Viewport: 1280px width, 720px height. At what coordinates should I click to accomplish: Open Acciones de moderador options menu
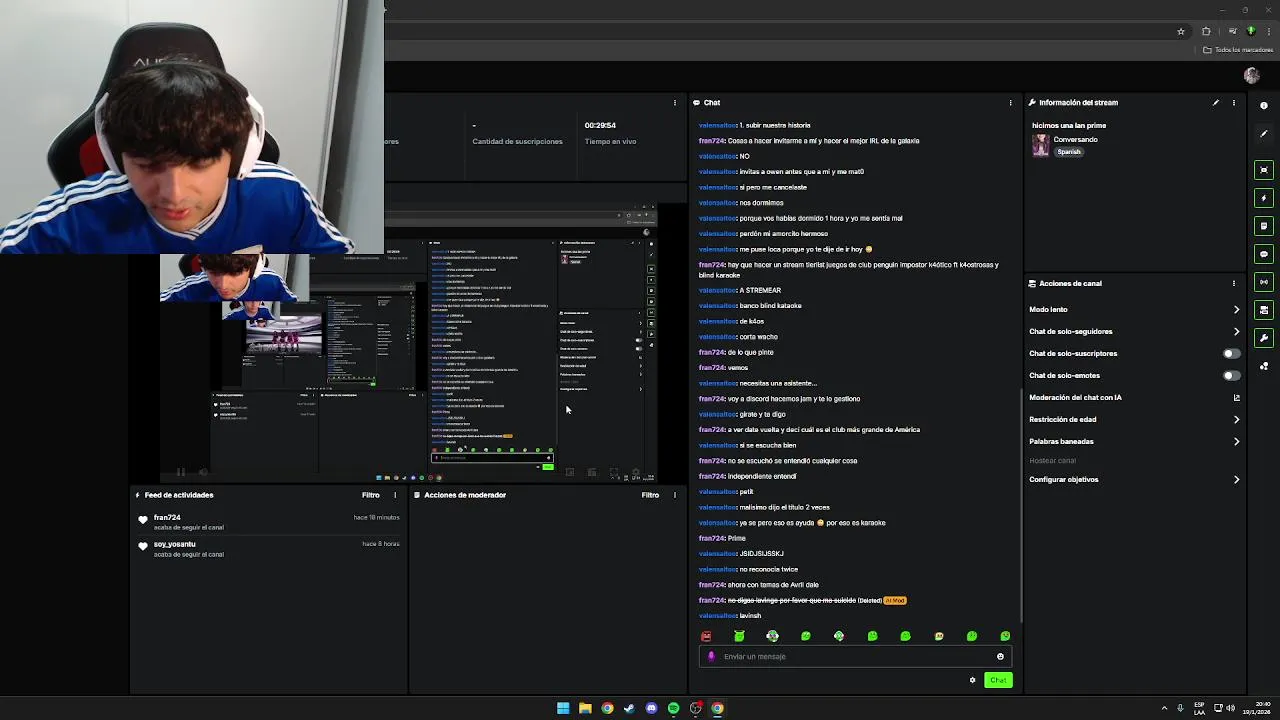[x=675, y=495]
